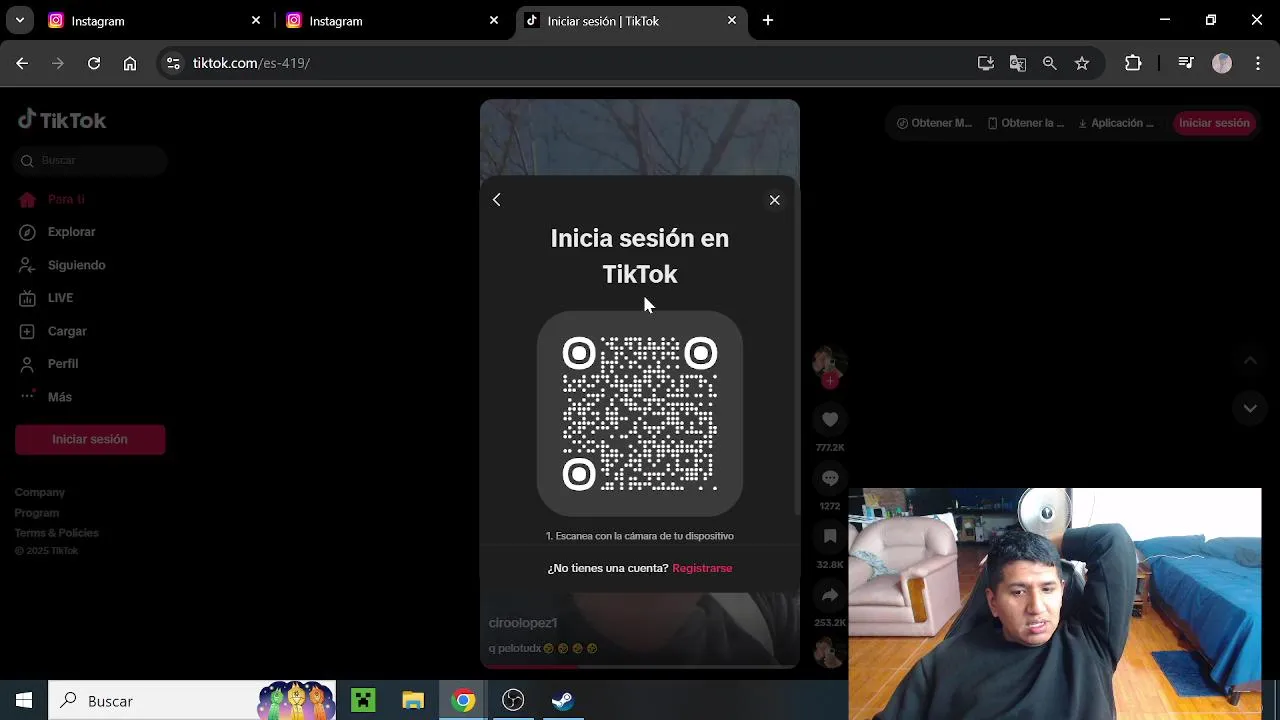Expand the Company footer section
1280x720 pixels.
40,492
